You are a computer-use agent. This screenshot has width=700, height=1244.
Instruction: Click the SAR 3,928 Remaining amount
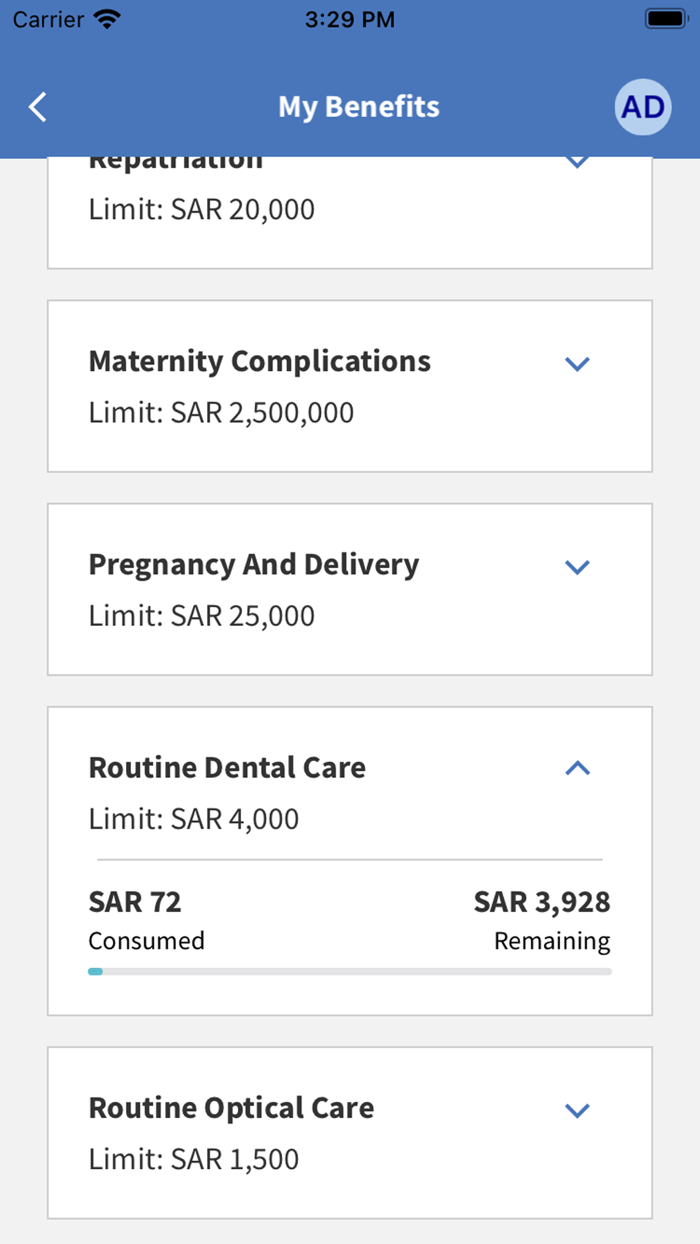pyautogui.click(x=541, y=901)
